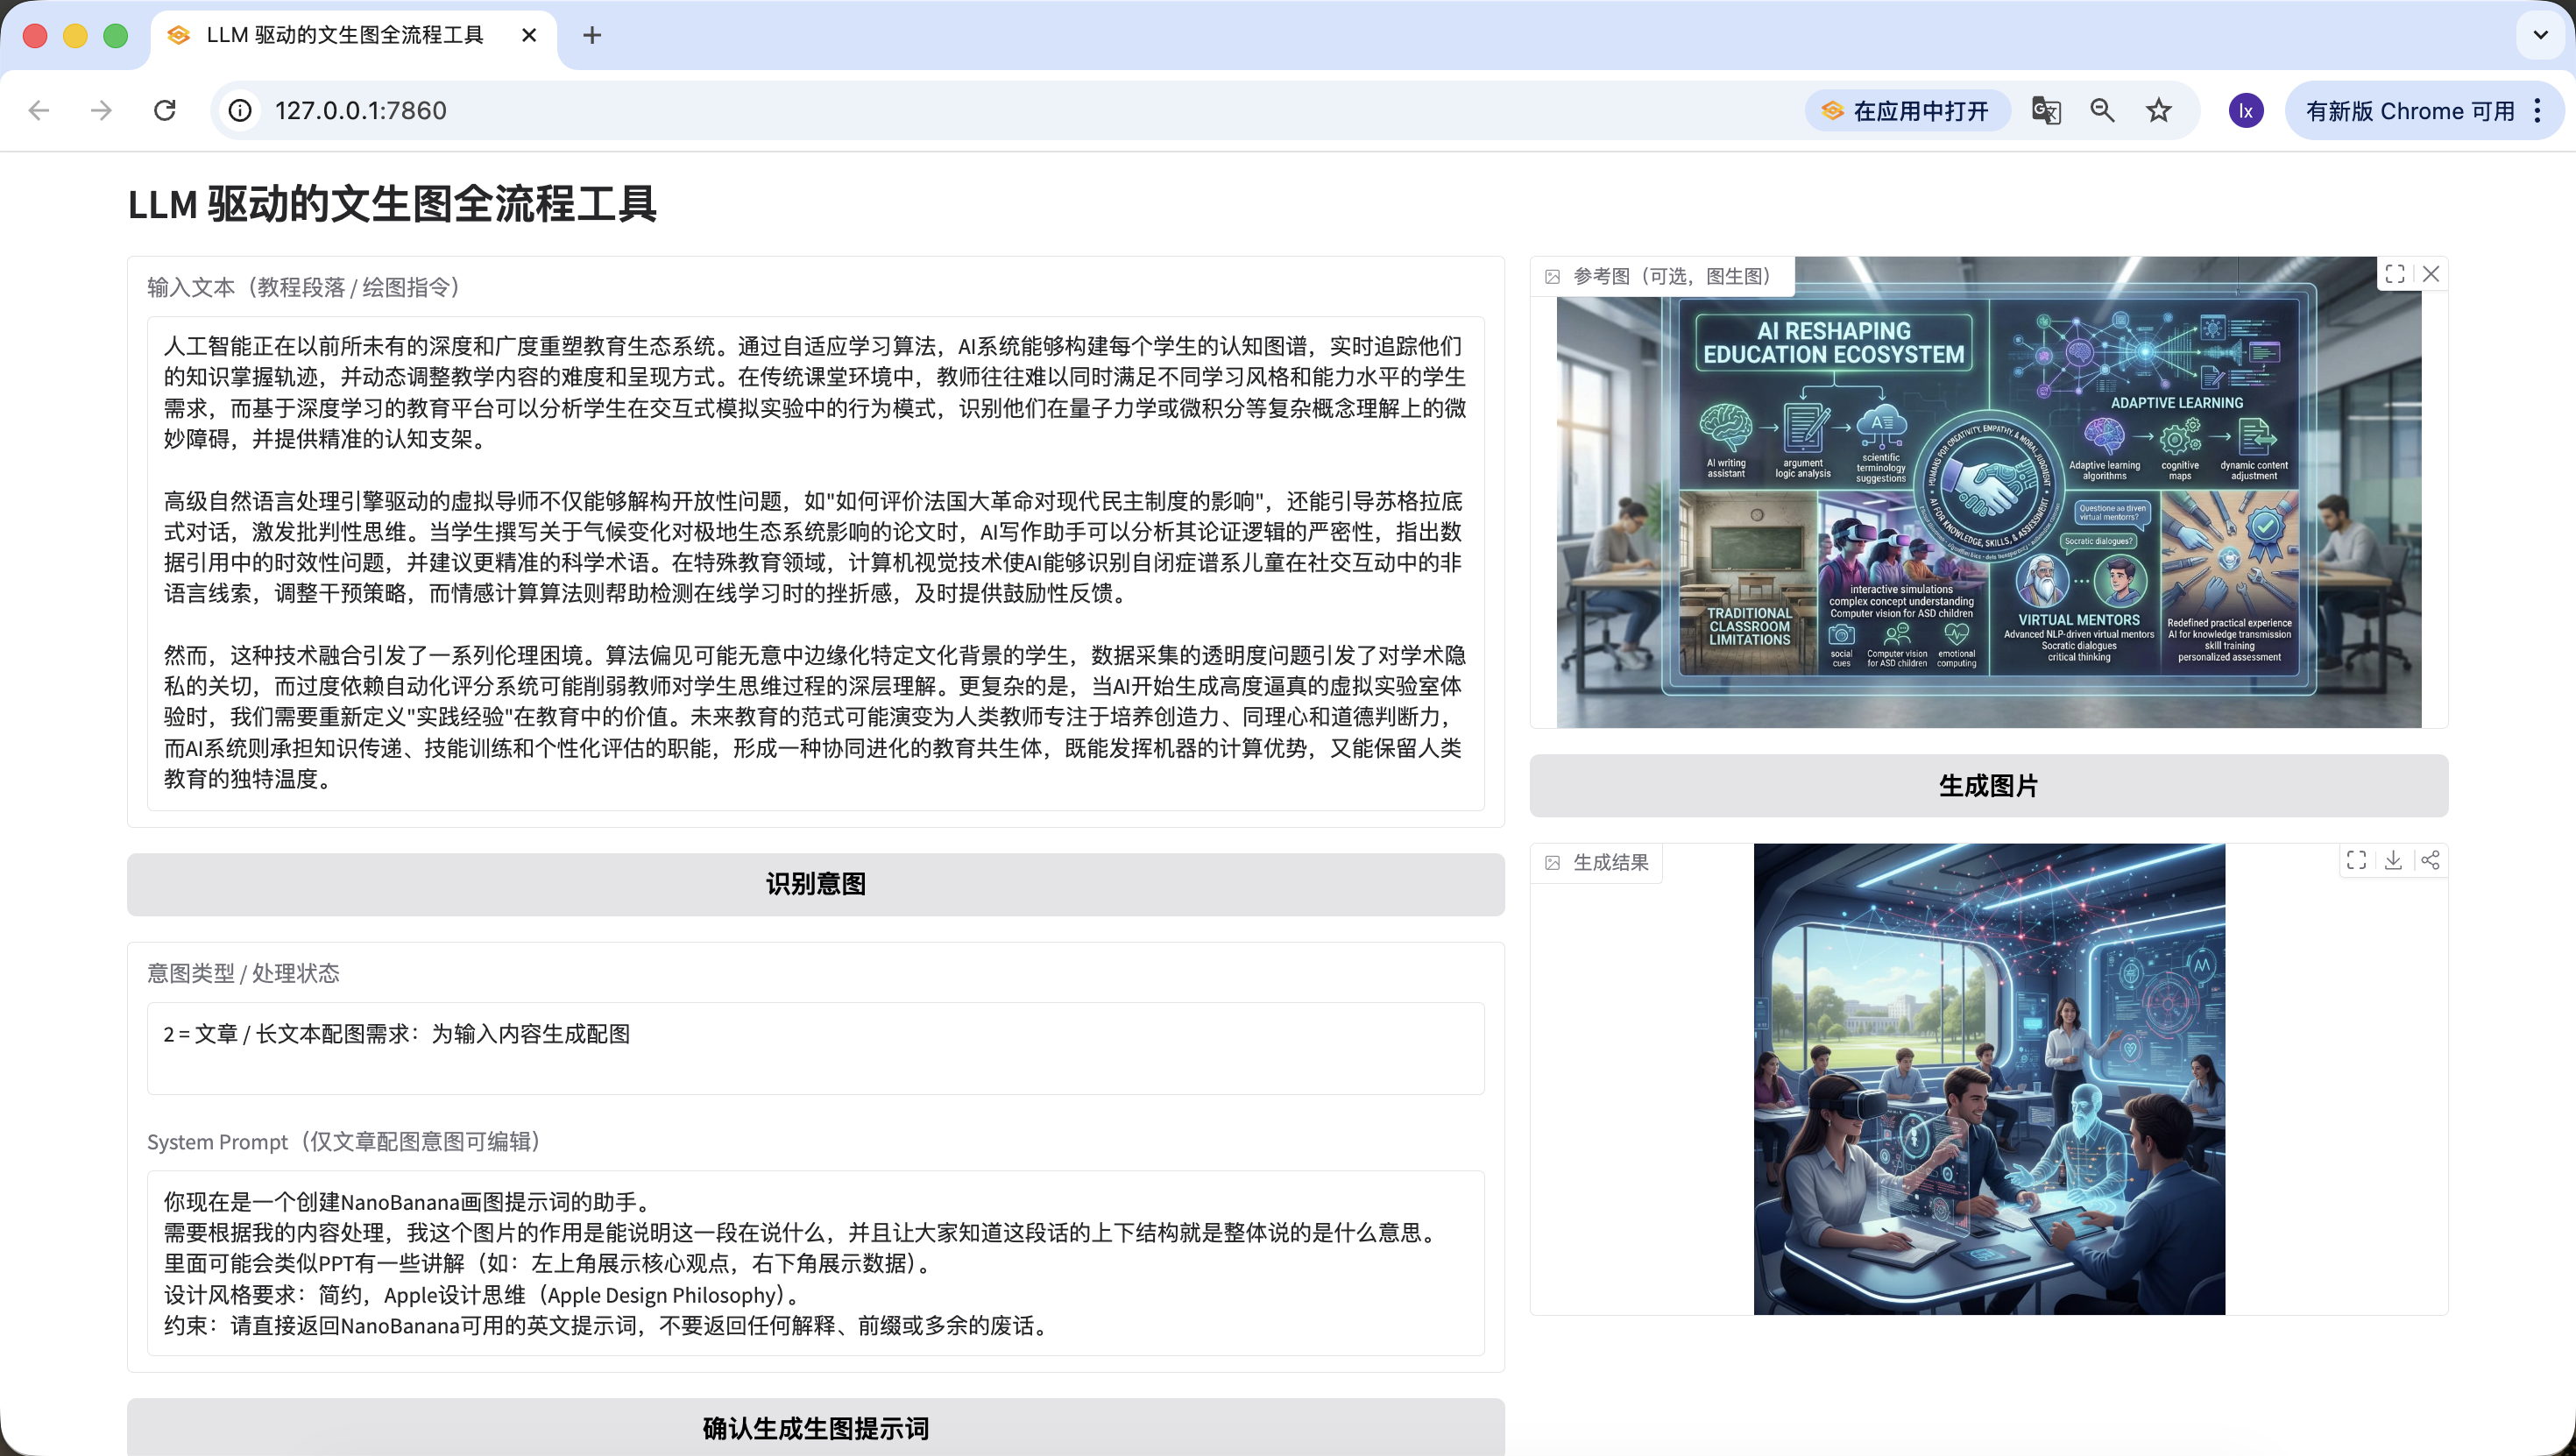Click the 识别意图 button
The width and height of the screenshot is (2576, 1456).
(815, 884)
